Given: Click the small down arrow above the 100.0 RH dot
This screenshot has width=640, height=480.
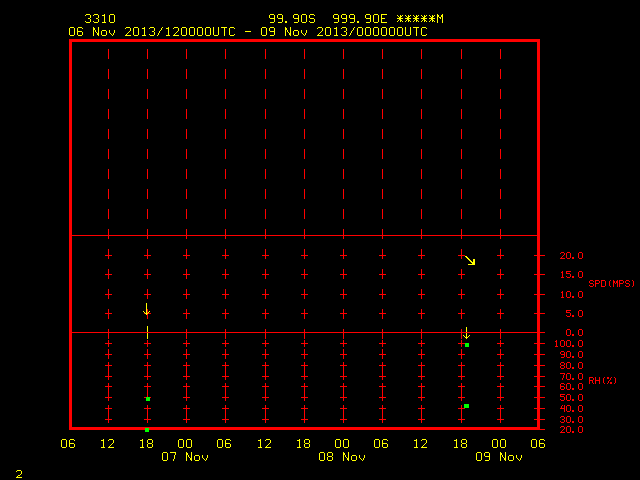Looking at the screenshot, I should [x=466, y=333].
